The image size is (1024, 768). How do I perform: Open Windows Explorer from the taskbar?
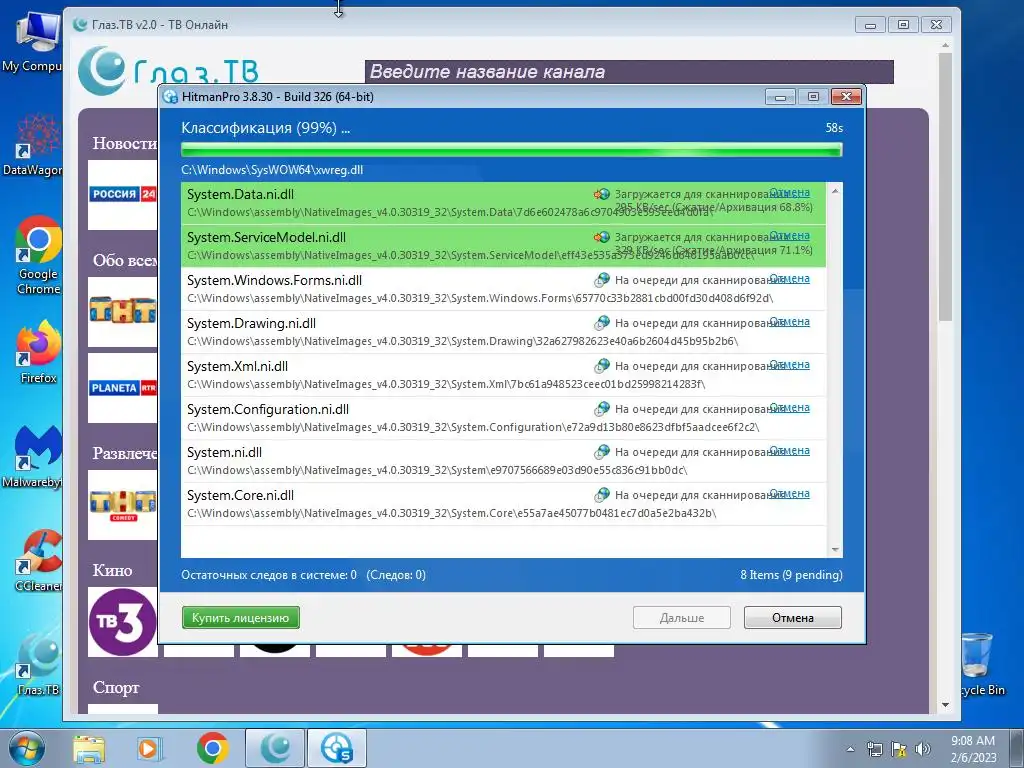coord(88,749)
